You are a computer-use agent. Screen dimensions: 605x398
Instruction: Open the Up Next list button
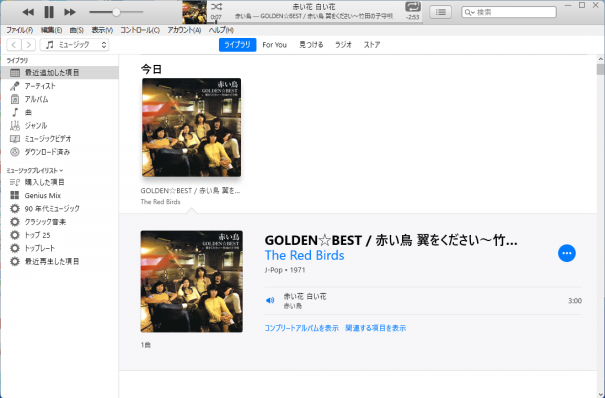[x=441, y=12]
